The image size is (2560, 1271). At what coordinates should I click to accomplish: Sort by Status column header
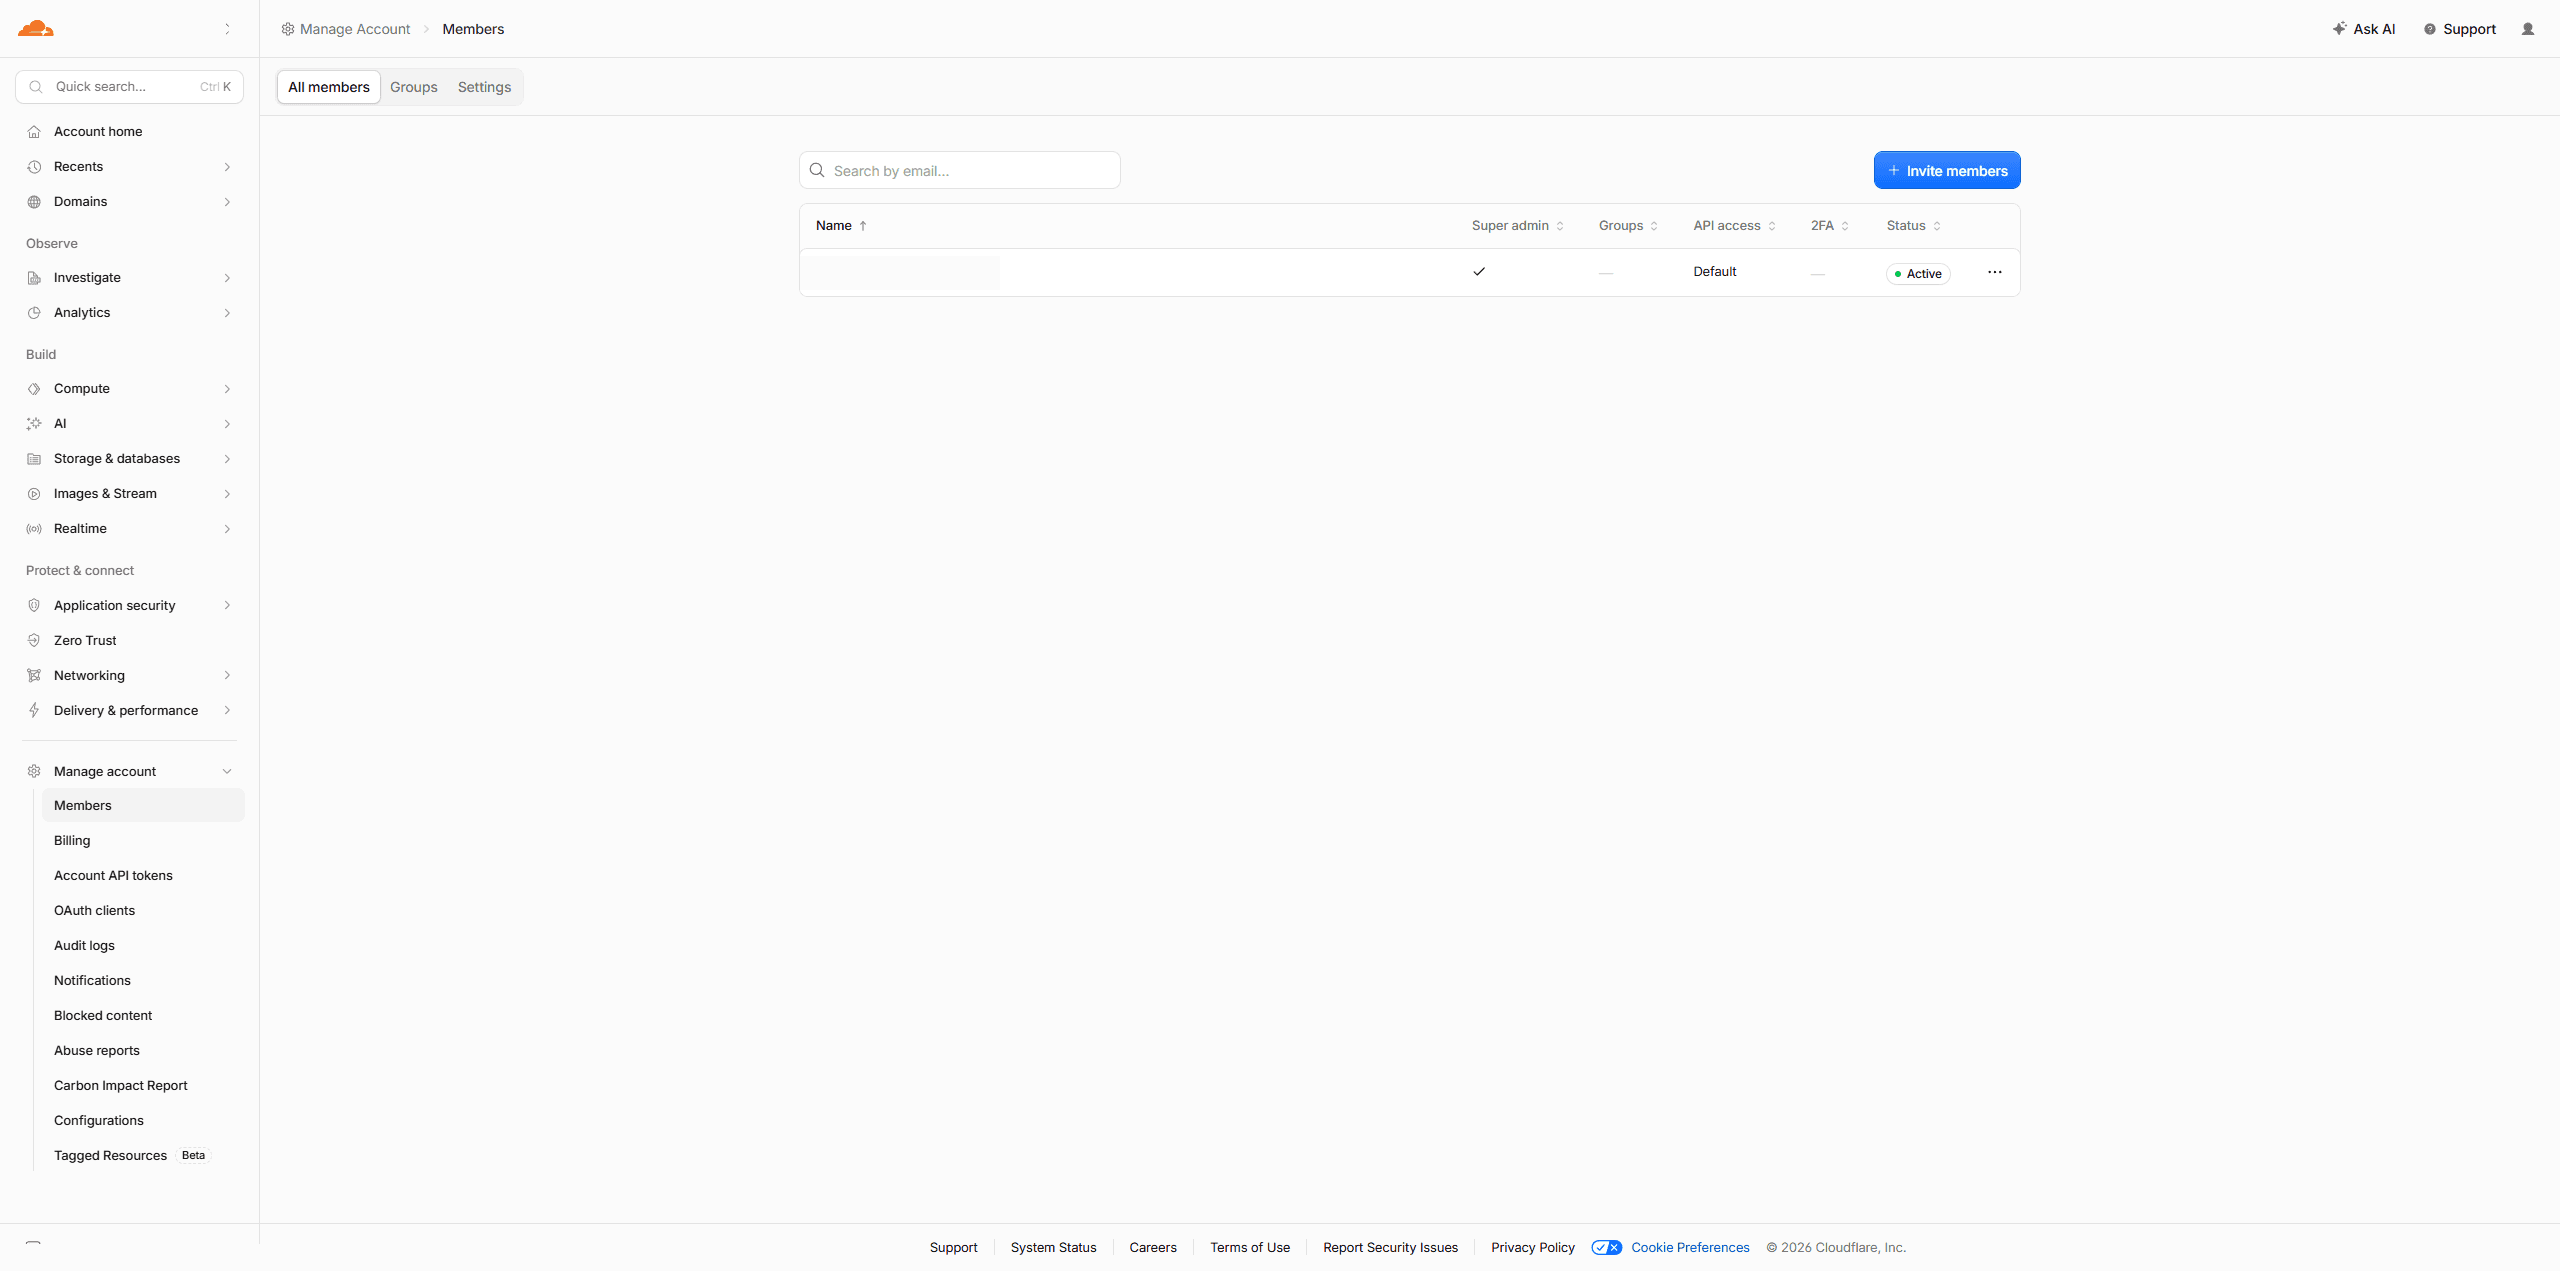pyautogui.click(x=1913, y=226)
